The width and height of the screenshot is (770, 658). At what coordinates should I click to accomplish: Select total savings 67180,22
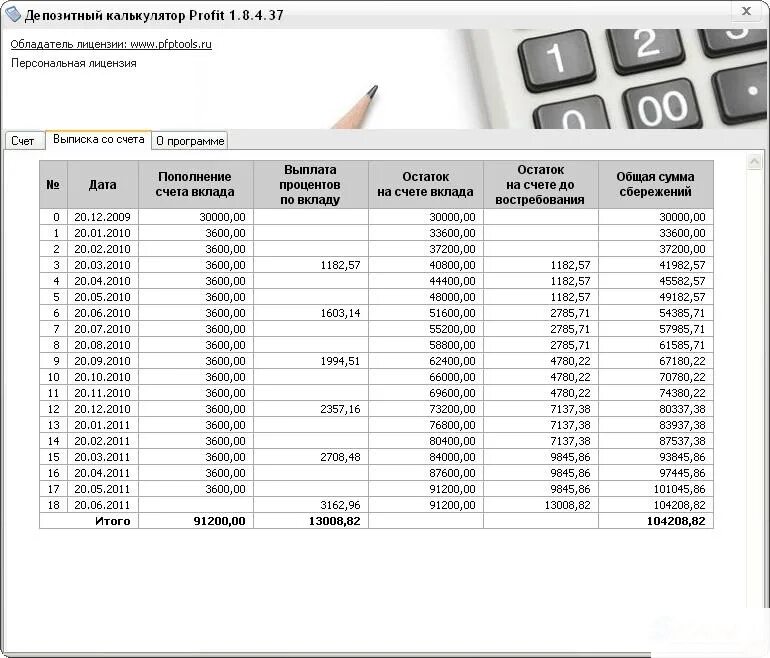pos(656,361)
